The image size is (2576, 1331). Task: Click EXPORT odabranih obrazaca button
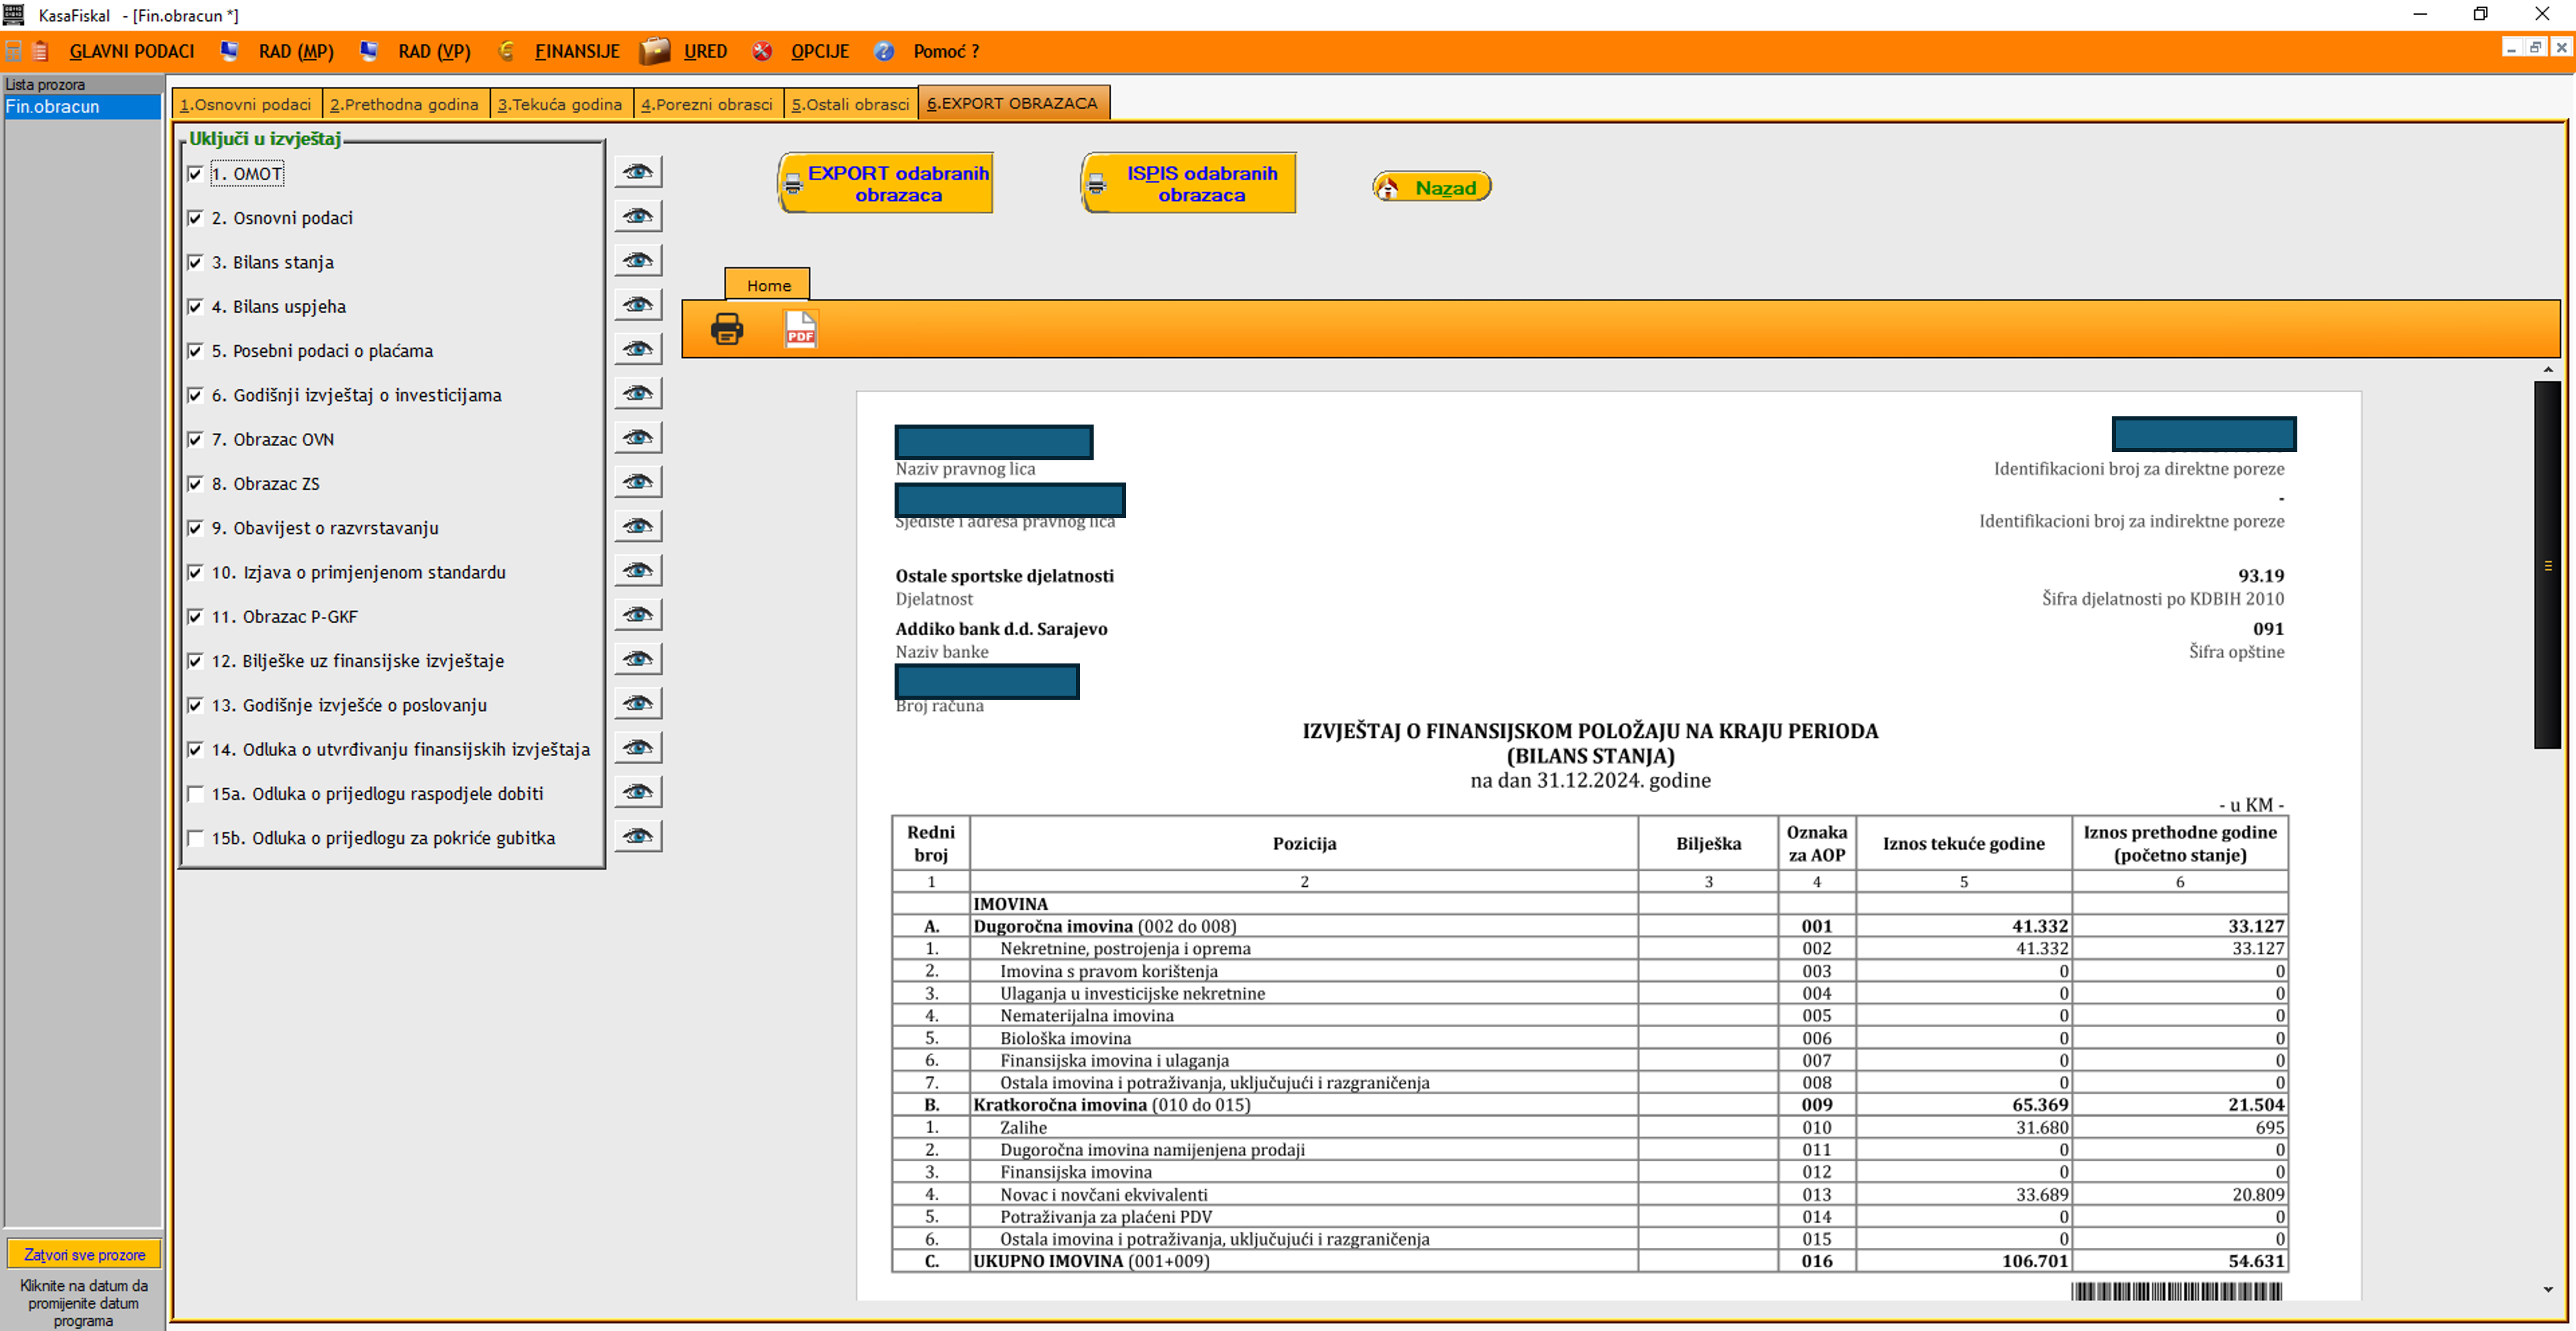pyautogui.click(x=886, y=183)
